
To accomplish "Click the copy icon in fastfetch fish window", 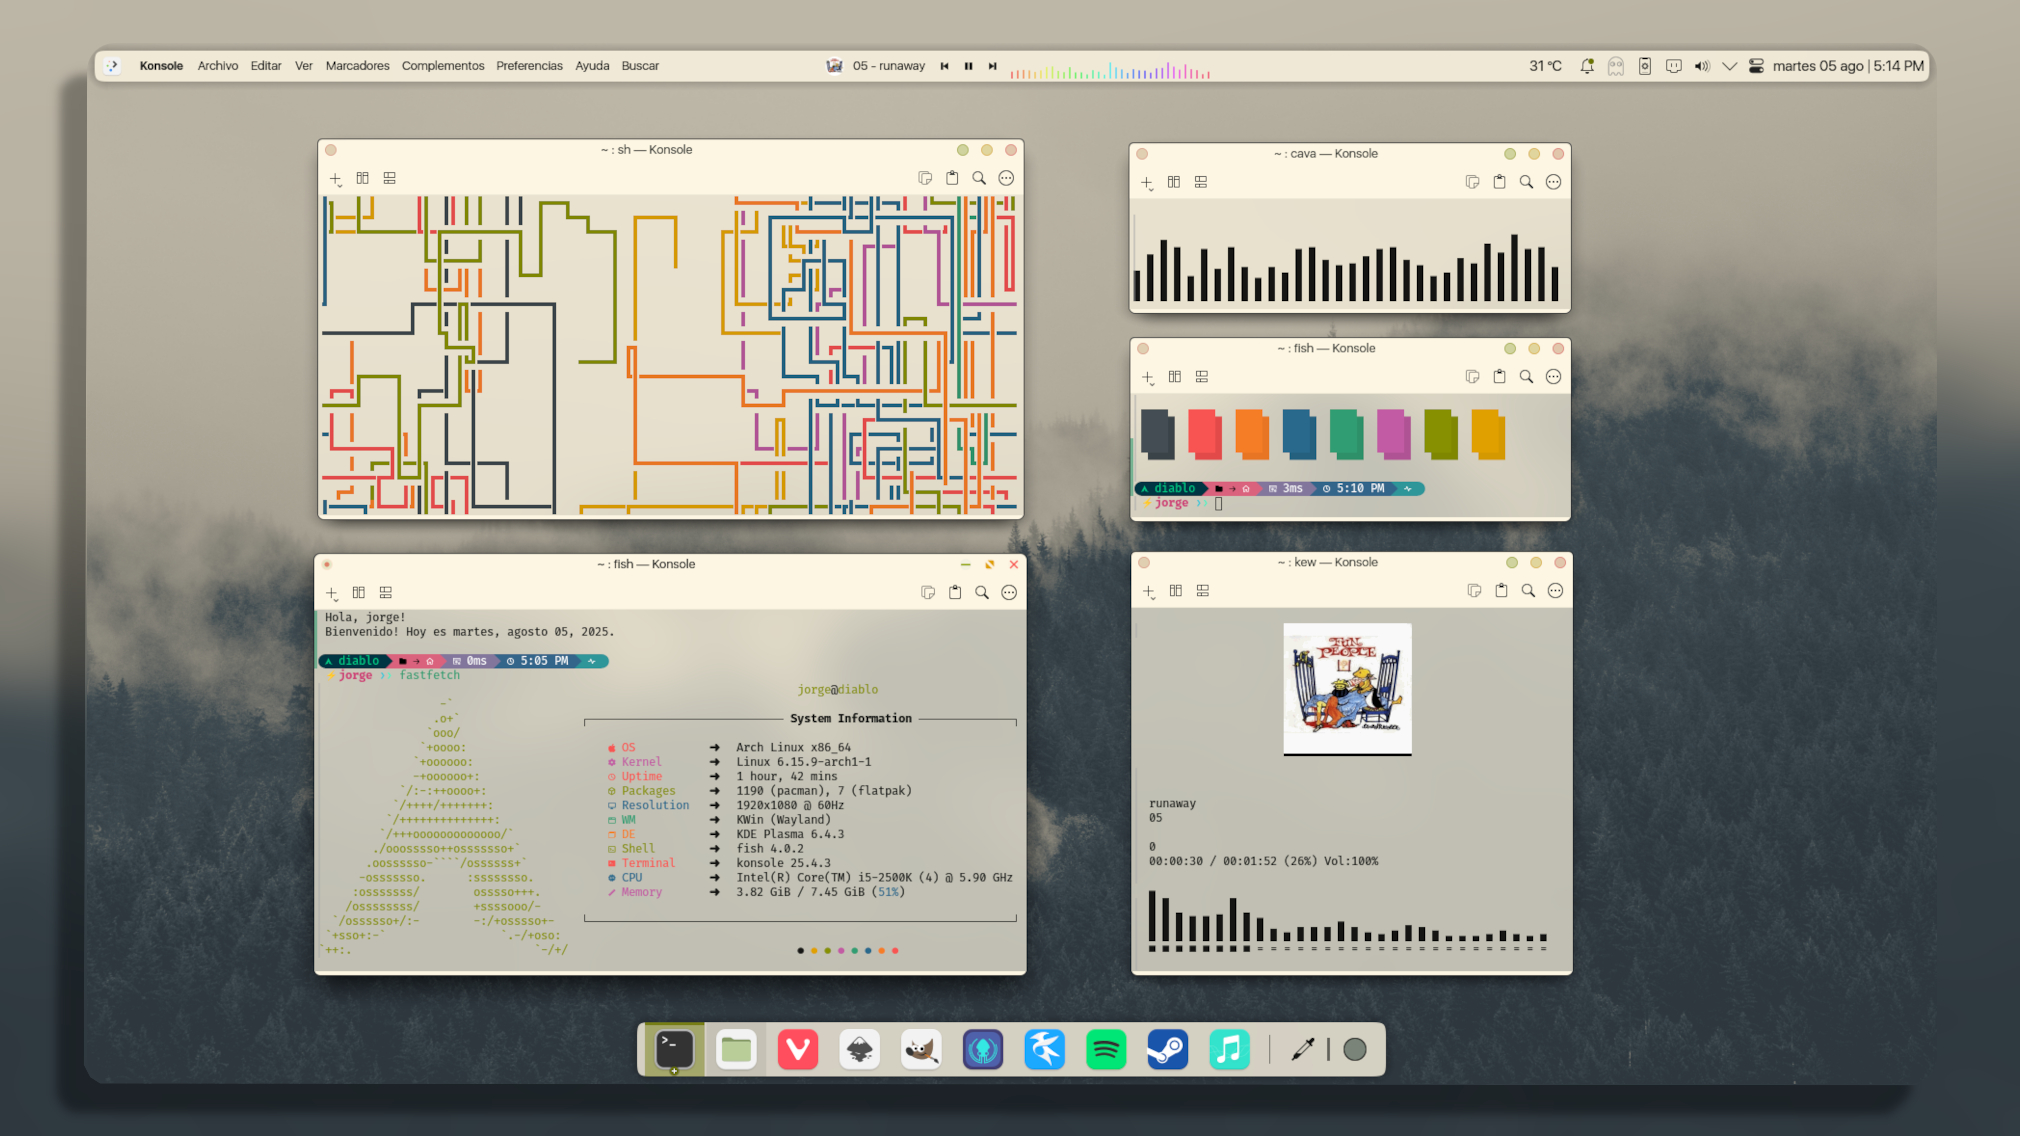I will [928, 593].
